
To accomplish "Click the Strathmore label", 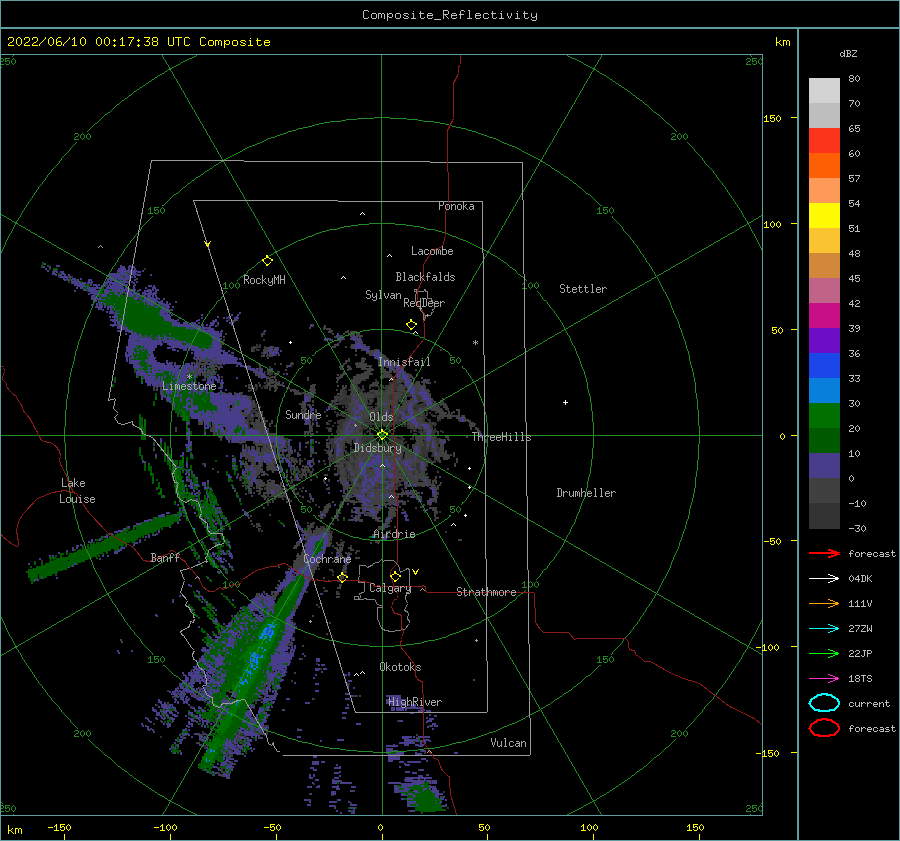I will pos(486,592).
